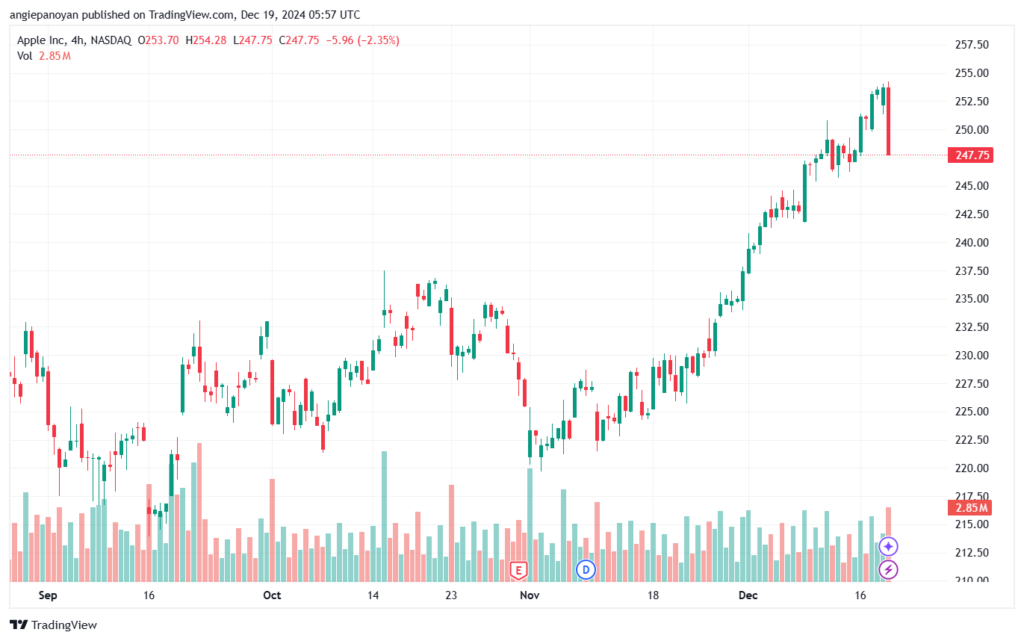Viewport: 1024px width, 641px height.
Task: Click the Sep label on time axis
Action: [48, 595]
